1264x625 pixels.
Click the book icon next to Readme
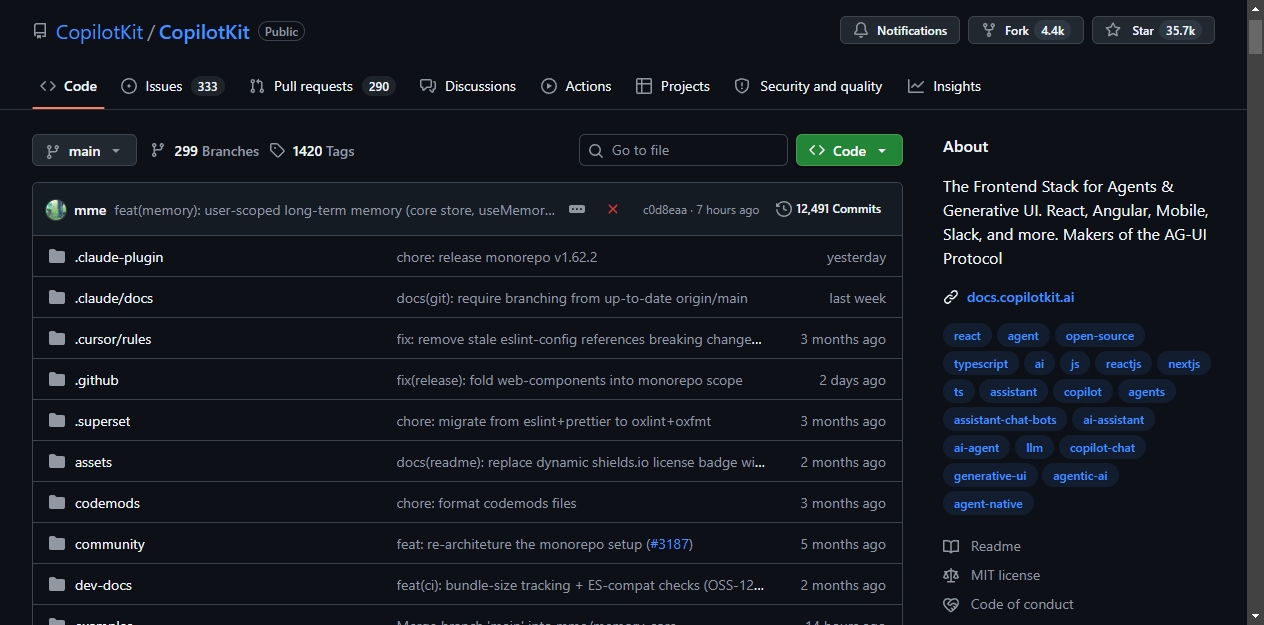[951, 546]
